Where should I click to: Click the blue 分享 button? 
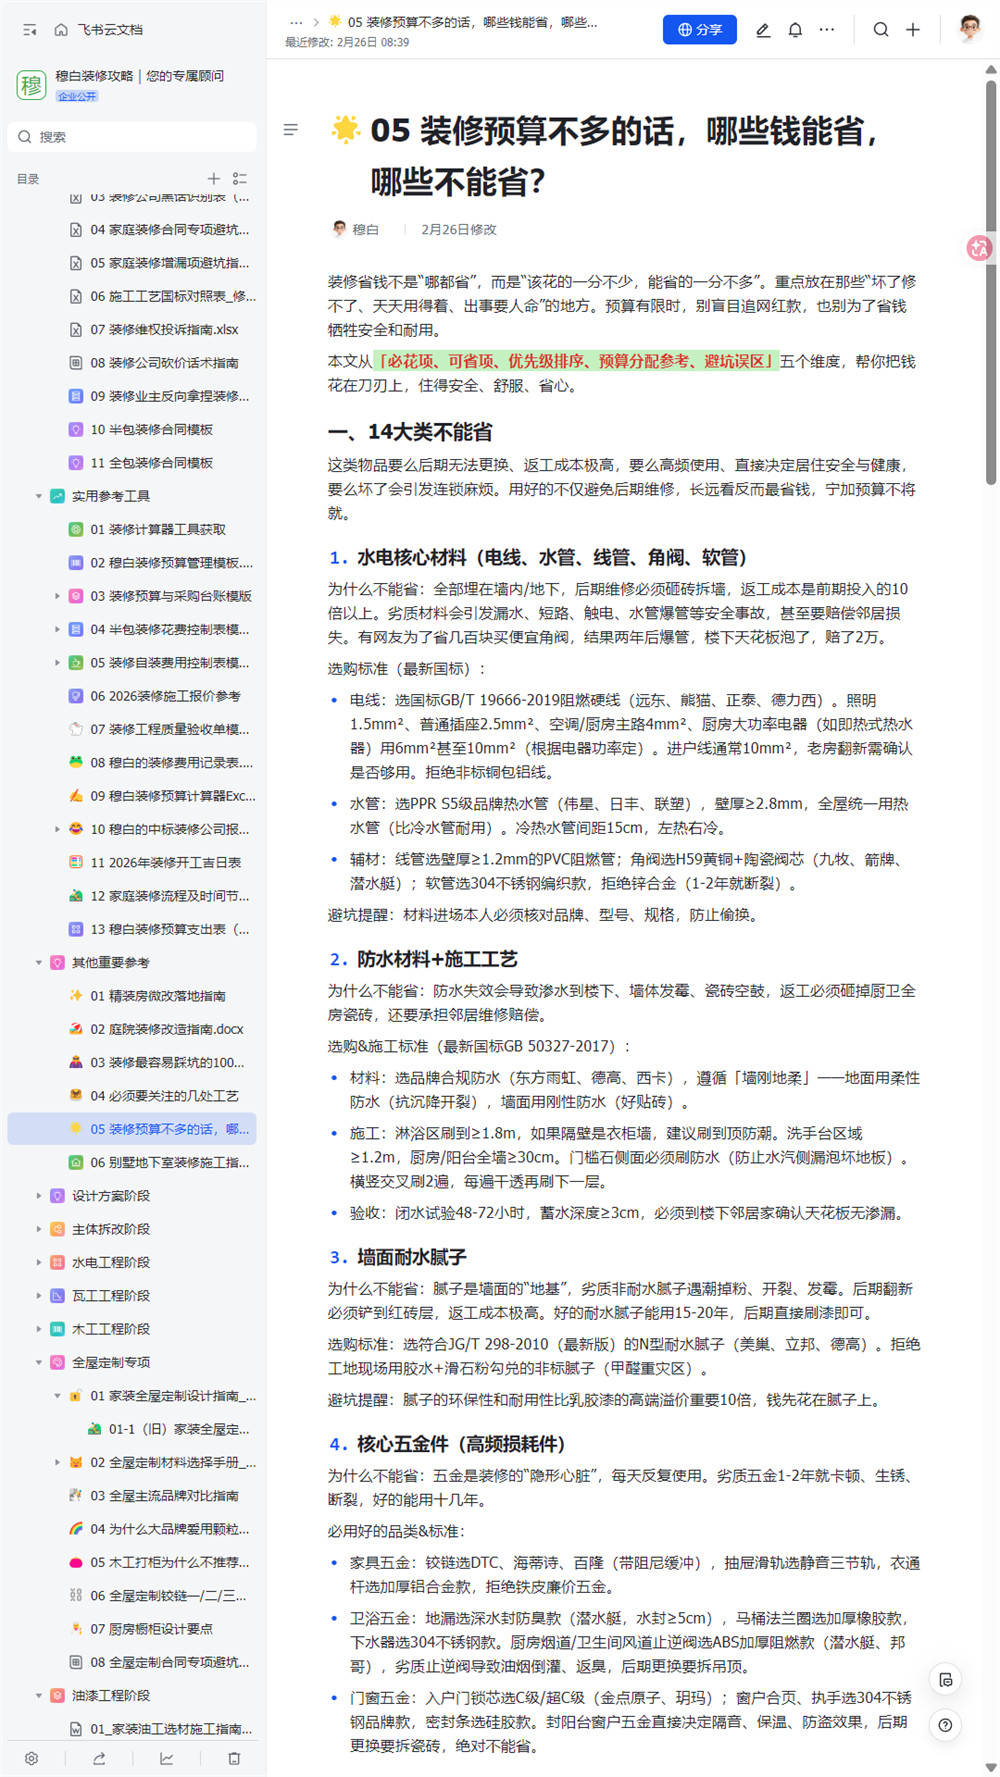(700, 30)
